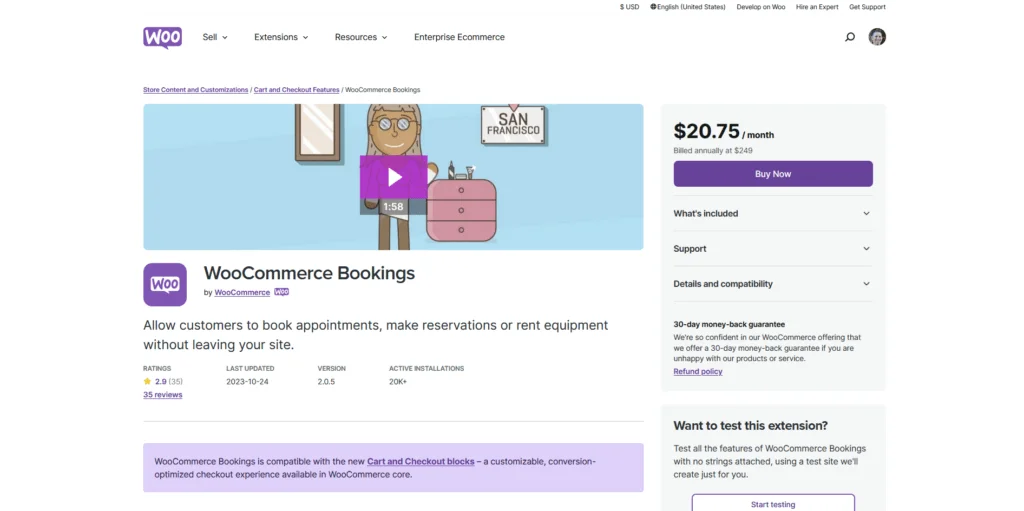Click the Start testing button
This screenshot has width=1024, height=511.
pos(773,504)
